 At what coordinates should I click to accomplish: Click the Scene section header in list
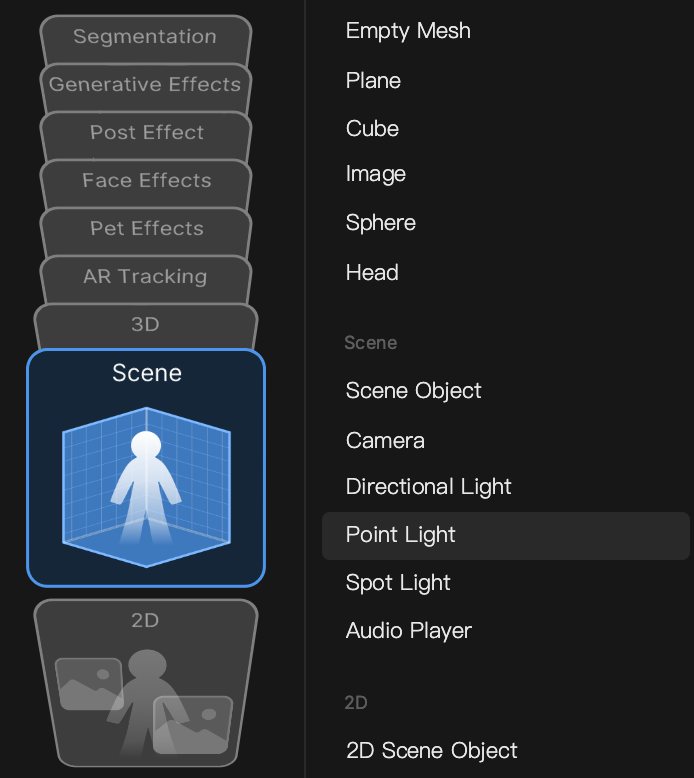(371, 343)
